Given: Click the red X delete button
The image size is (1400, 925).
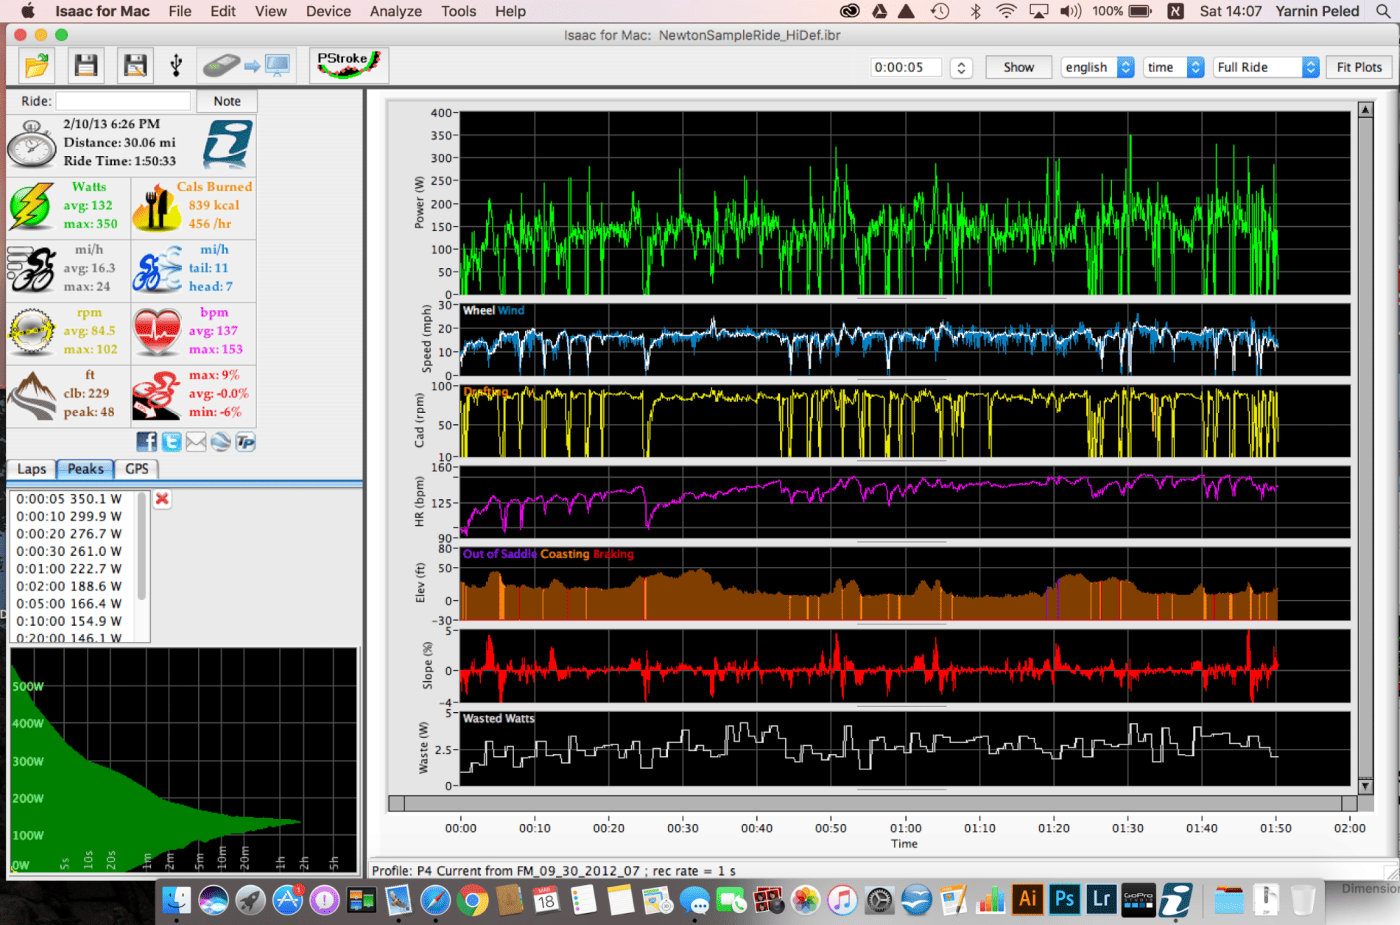Looking at the screenshot, I should coord(162,499).
